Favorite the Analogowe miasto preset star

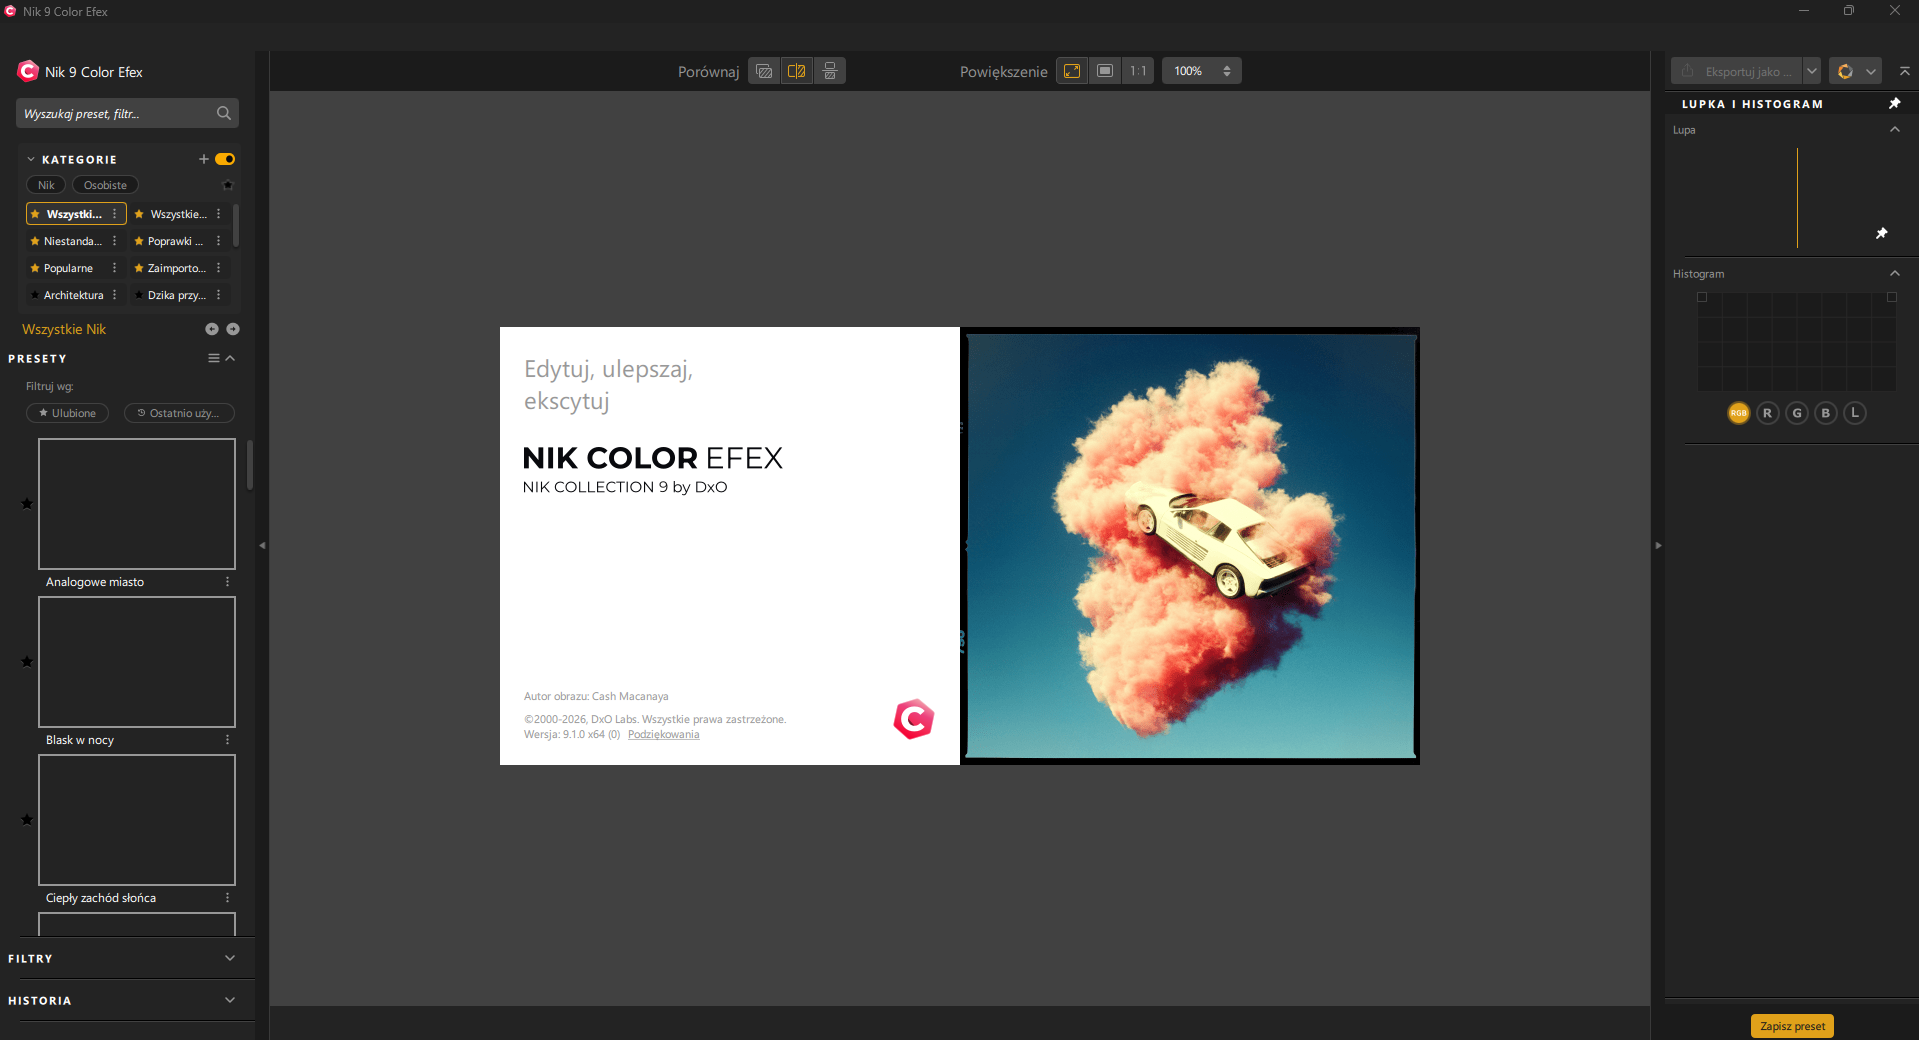click(x=27, y=504)
